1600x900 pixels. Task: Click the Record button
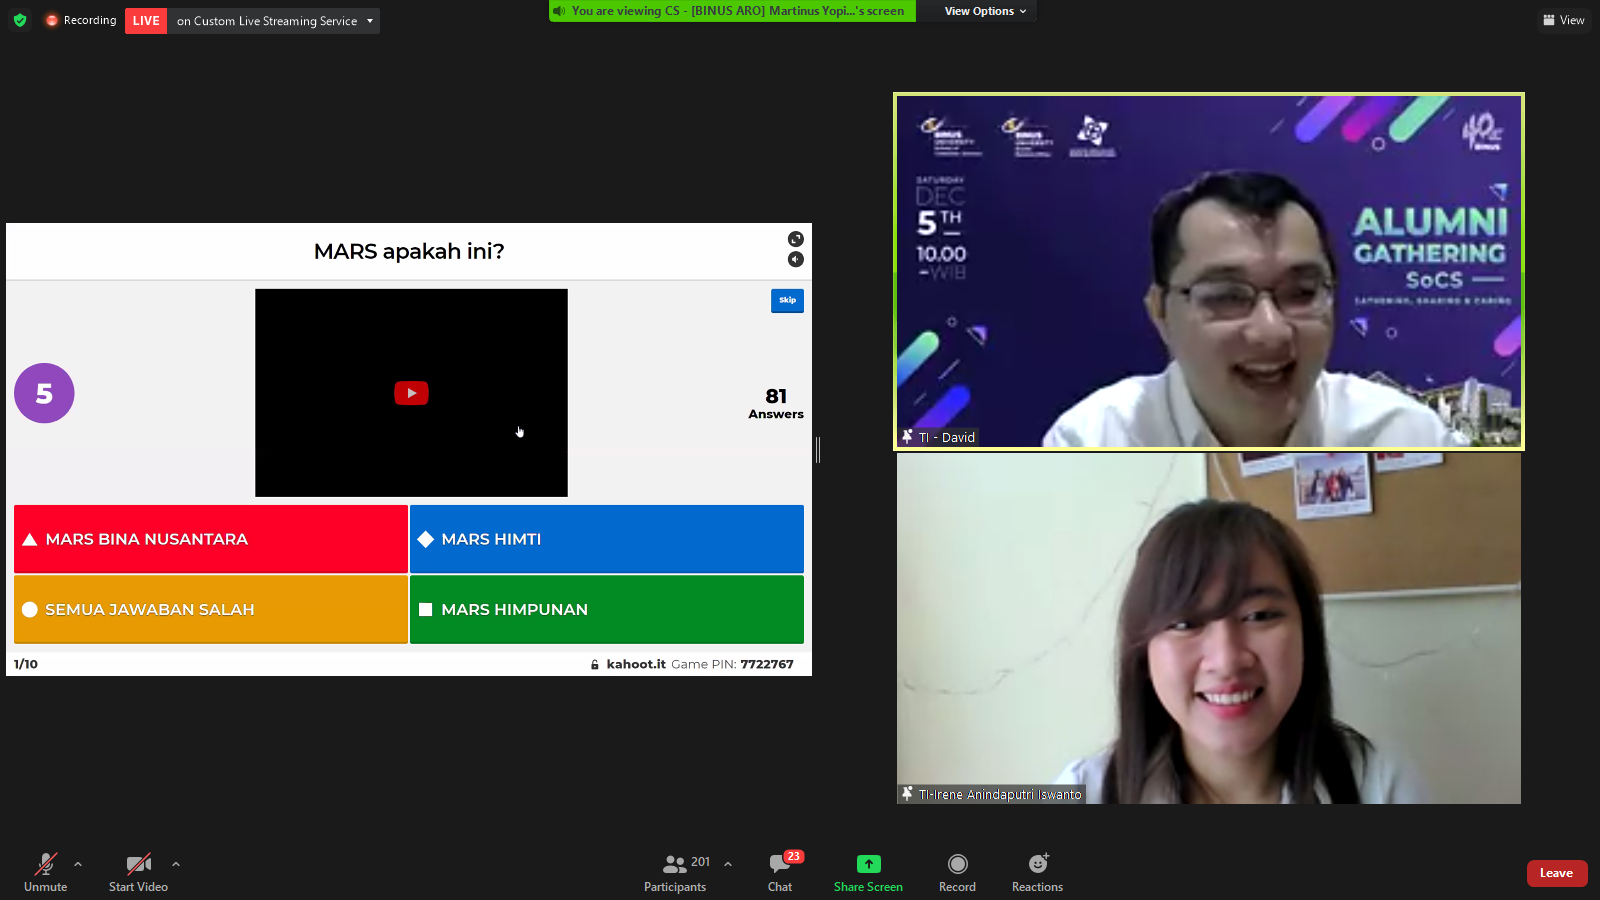click(x=957, y=872)
